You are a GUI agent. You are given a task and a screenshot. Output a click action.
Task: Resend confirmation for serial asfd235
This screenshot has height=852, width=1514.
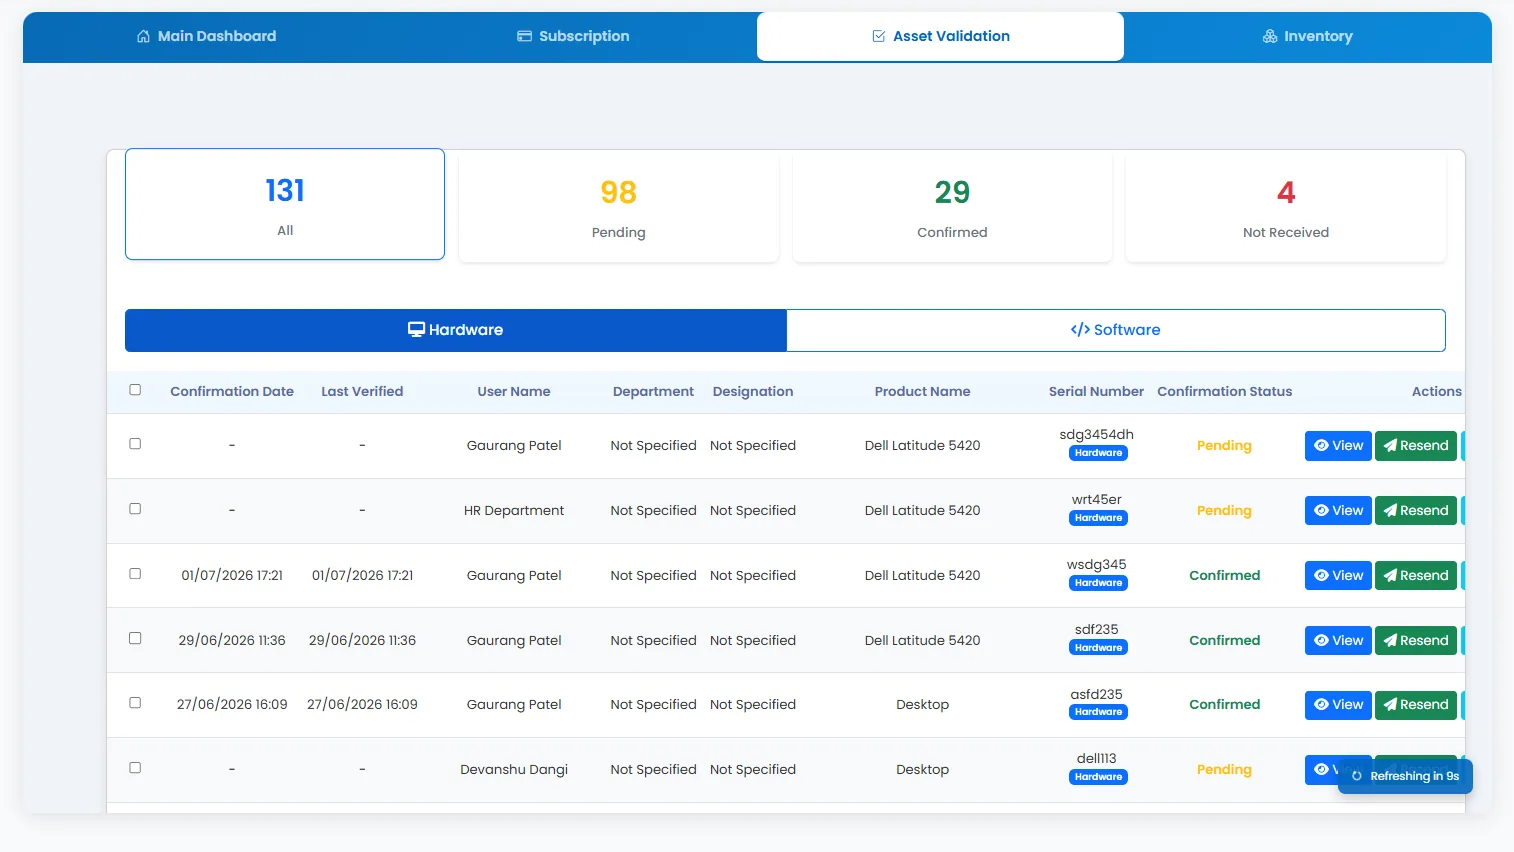[1416, 705]
